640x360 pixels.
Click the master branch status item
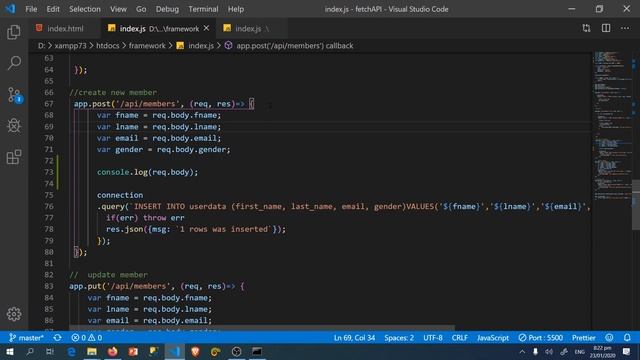point(26,338)
